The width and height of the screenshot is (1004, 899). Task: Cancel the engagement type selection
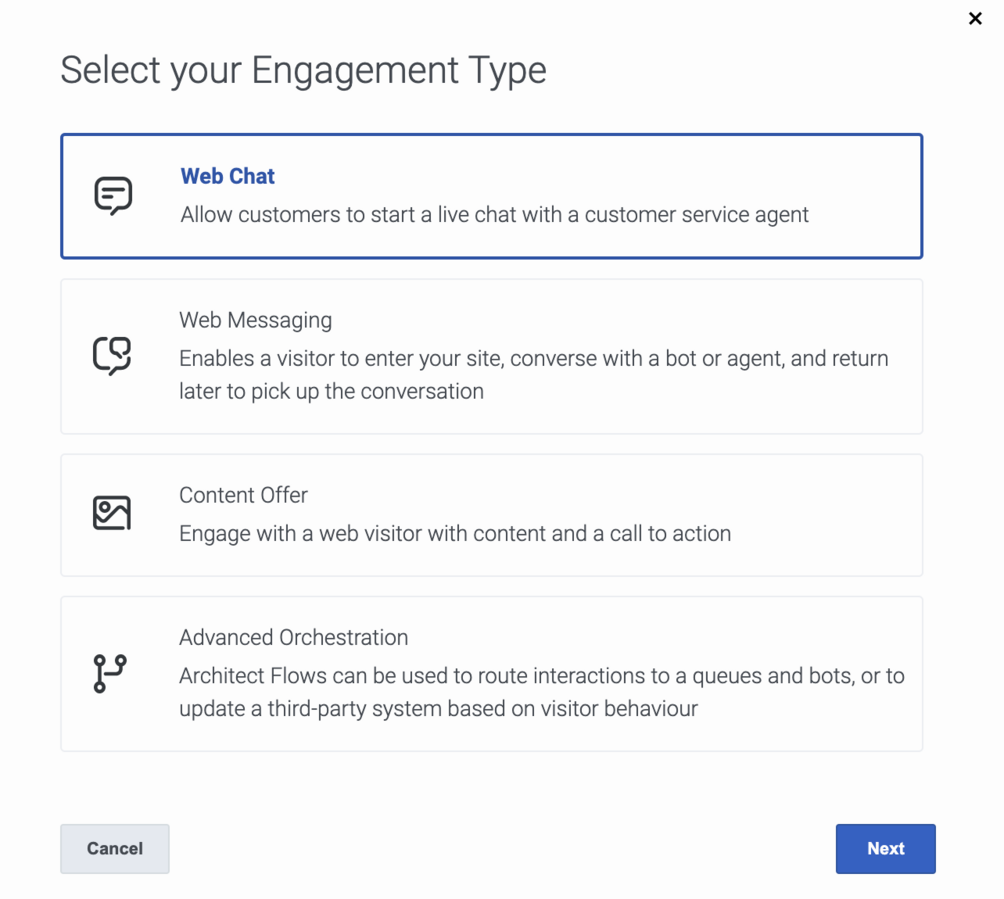tap(115, 848)
